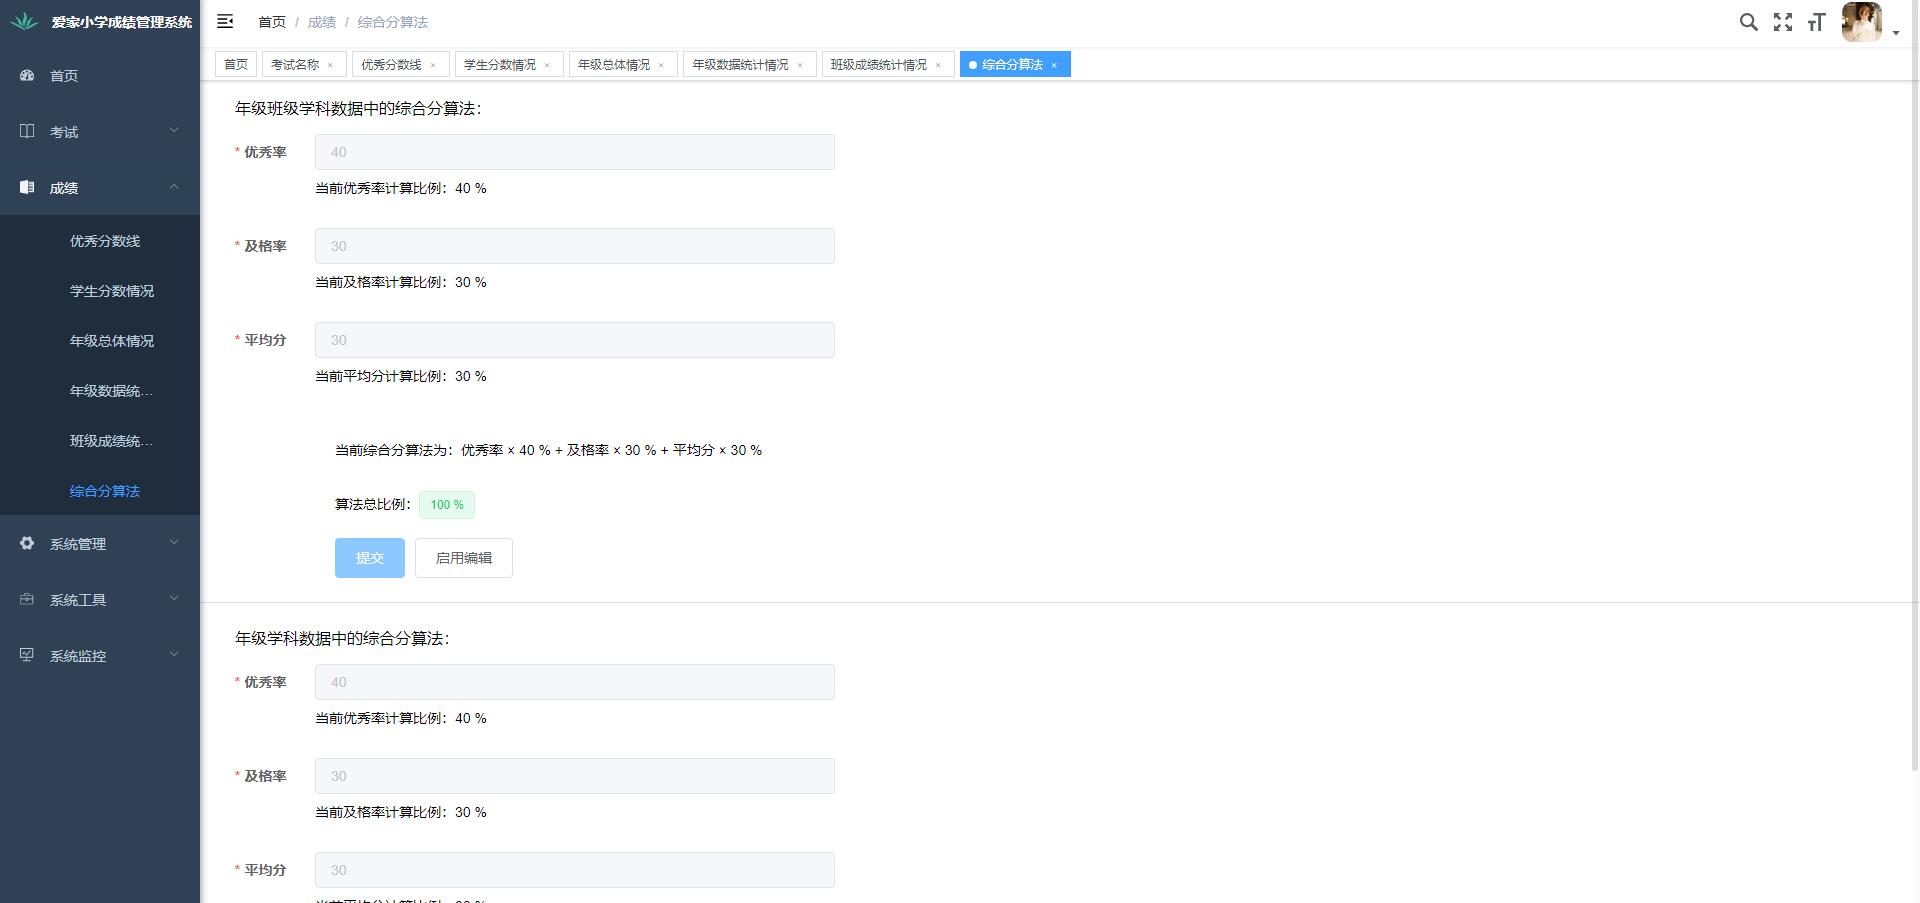Image resolution: width=1920 pixels, height=903 pixels.
Task: Click the 成绩 breadcrumb item
Action: point(322,22)
